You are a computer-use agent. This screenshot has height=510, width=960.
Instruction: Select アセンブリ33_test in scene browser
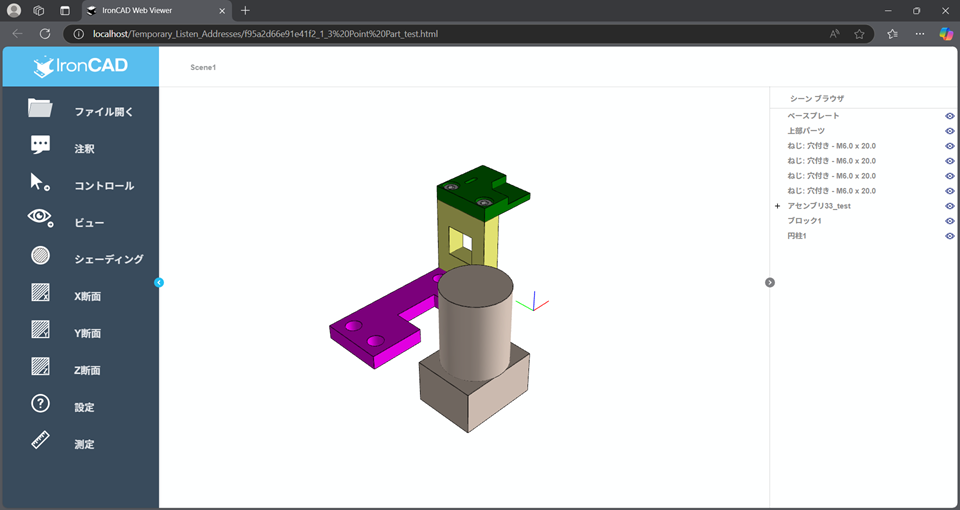point(819,206)
